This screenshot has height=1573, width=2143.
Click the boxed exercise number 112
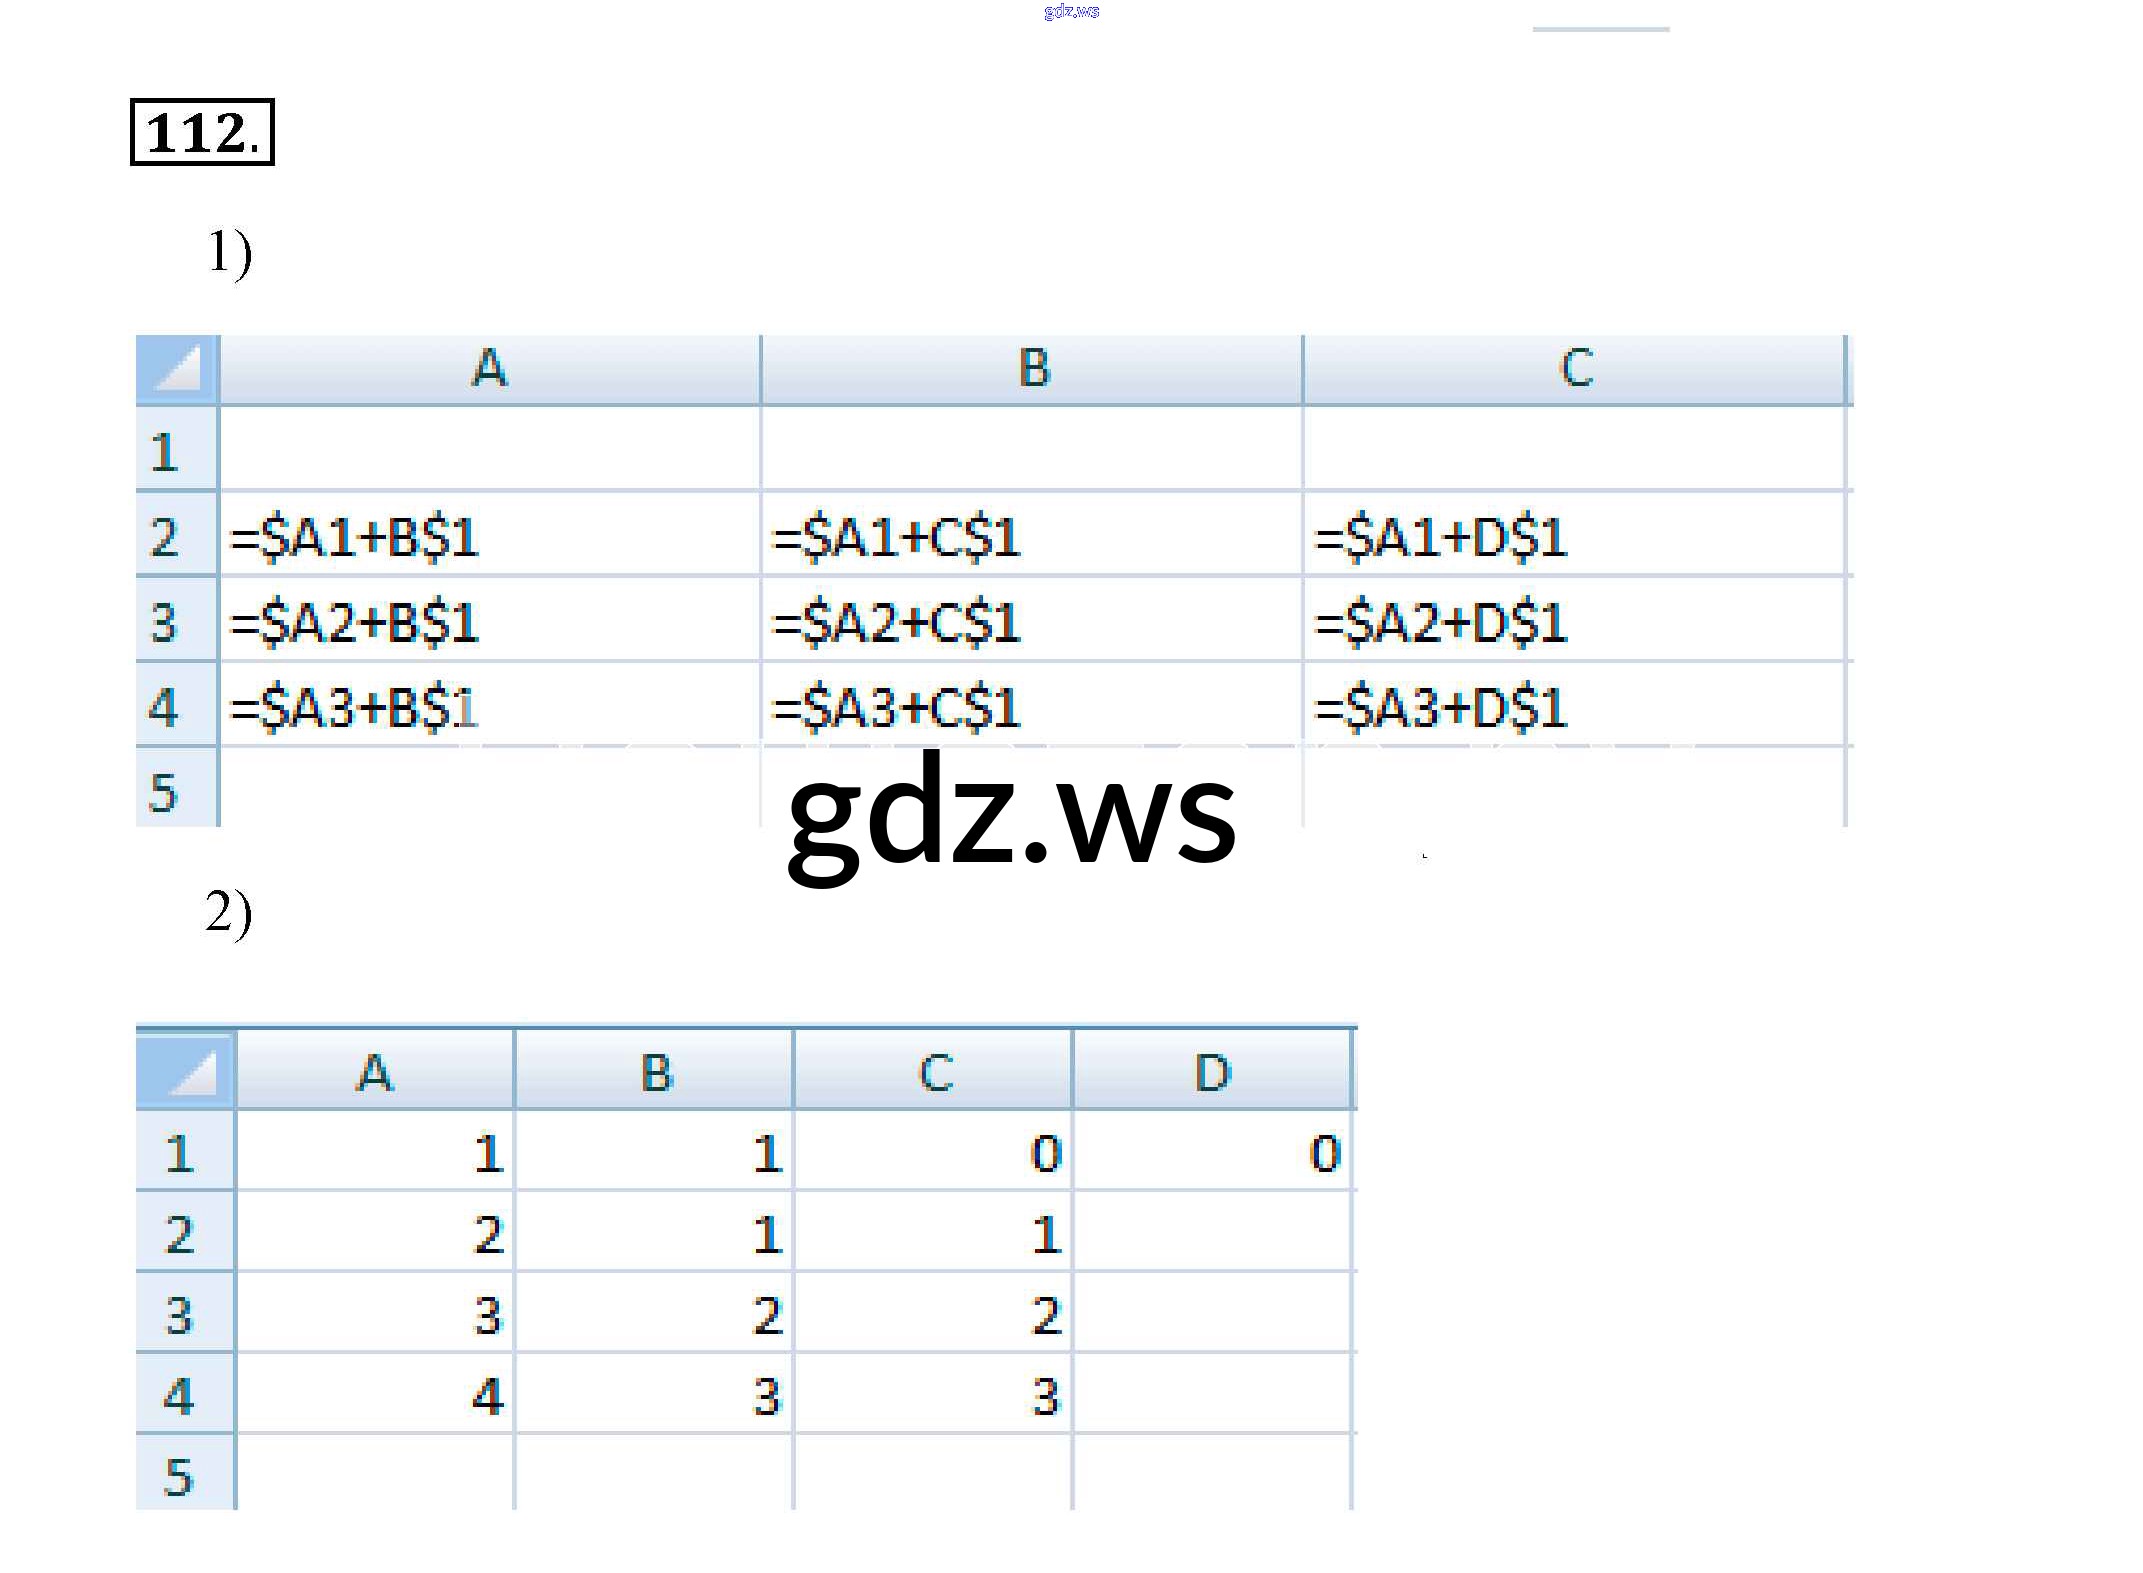202,132
